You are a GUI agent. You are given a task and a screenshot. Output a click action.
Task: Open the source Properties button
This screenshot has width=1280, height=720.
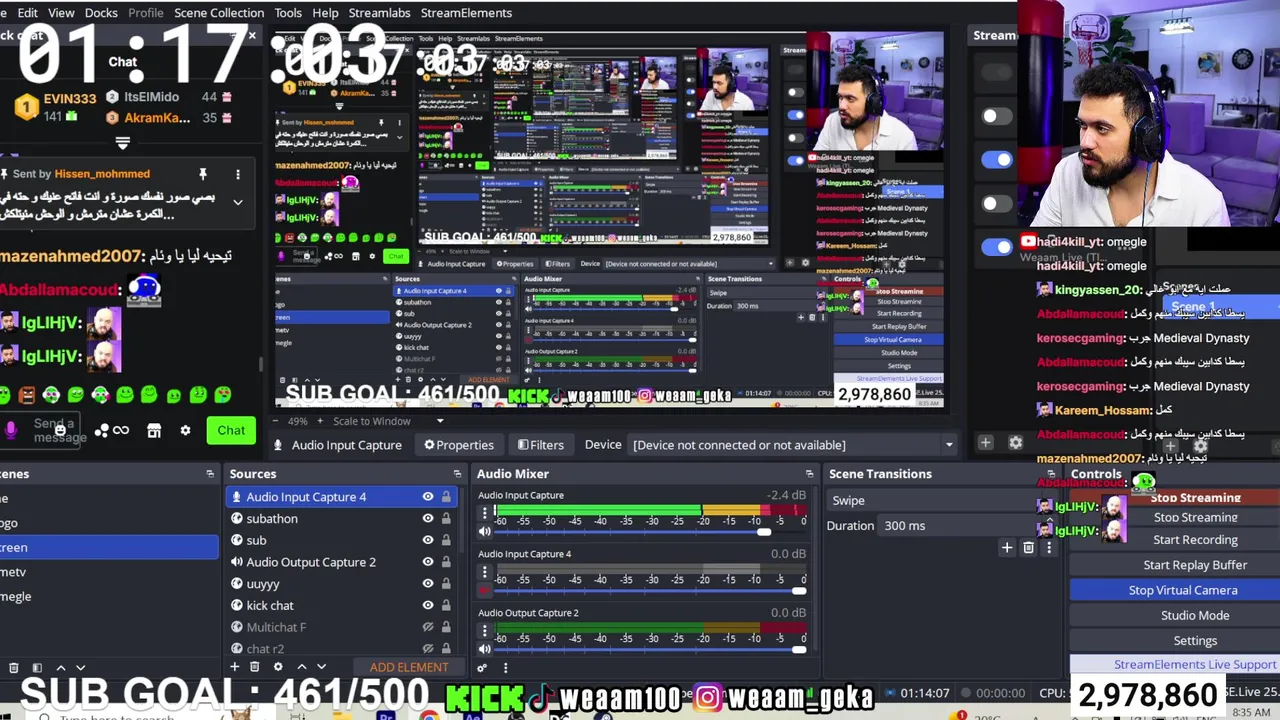459,445
